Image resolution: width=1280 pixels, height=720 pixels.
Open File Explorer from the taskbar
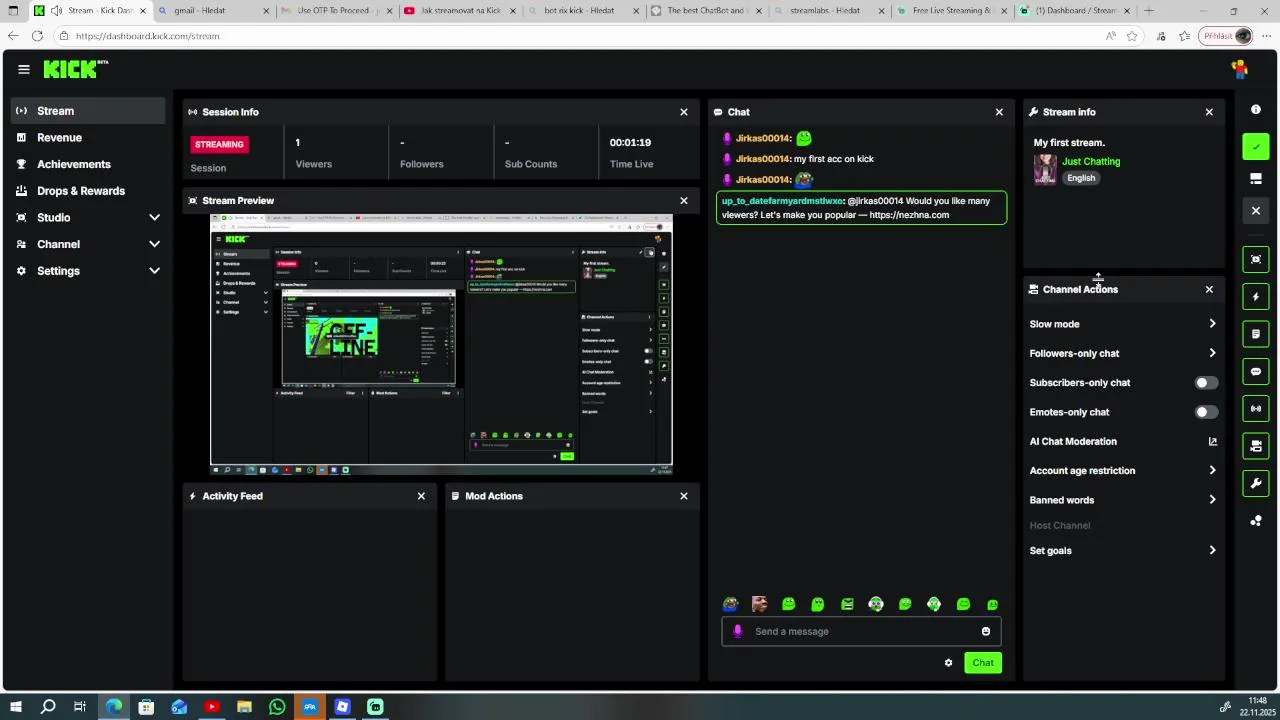point(244,707)
